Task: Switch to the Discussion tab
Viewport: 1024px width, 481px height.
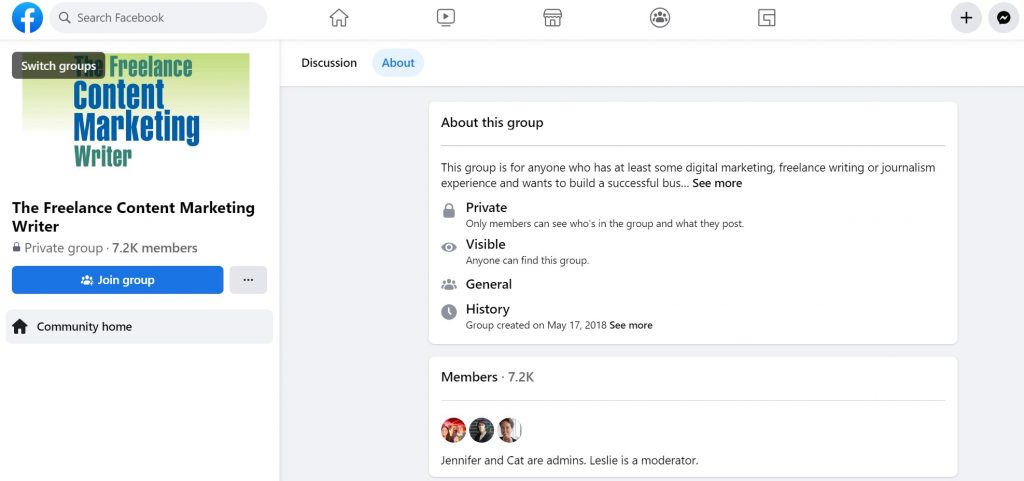Action: pyautogui.click(x=329, y=63)
